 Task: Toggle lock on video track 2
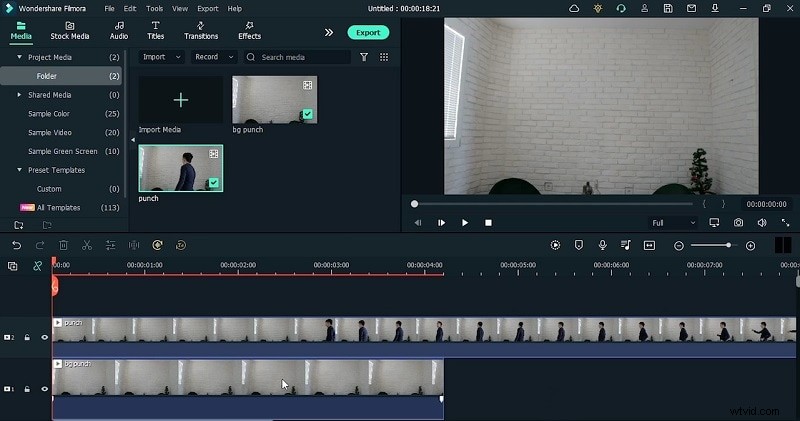pos(27,337)
